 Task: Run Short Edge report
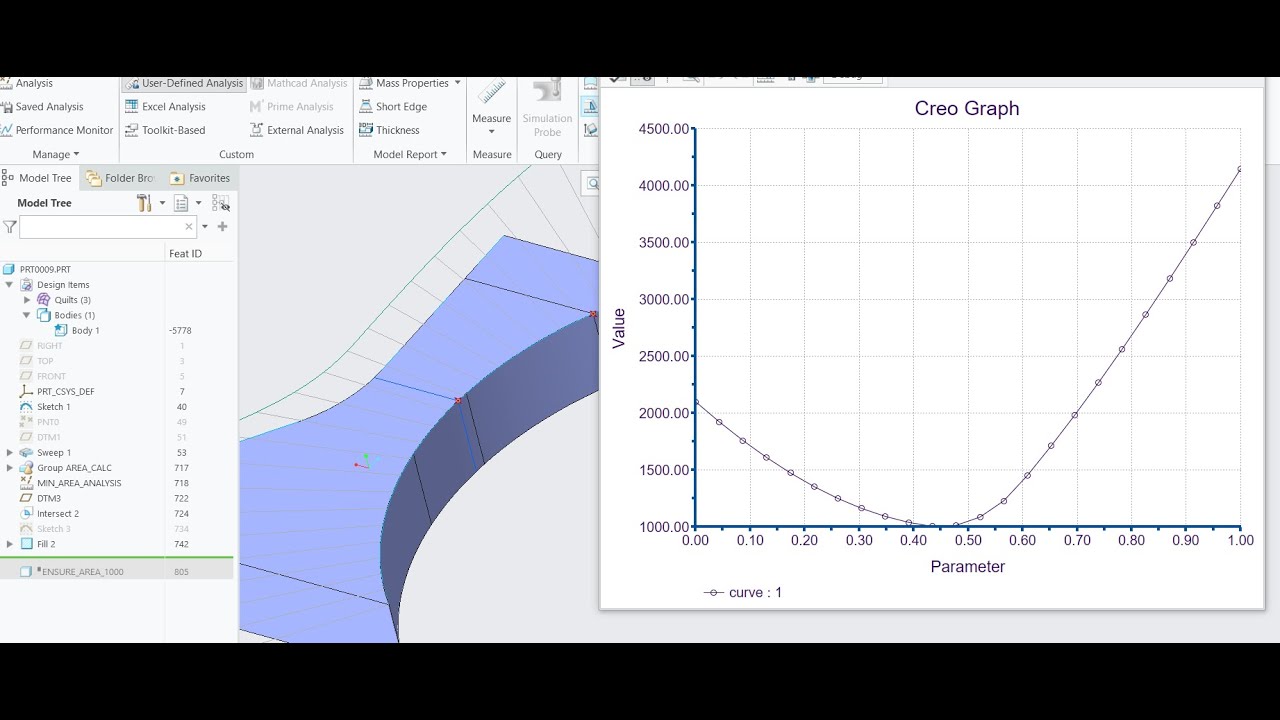[x=392, y=107]
